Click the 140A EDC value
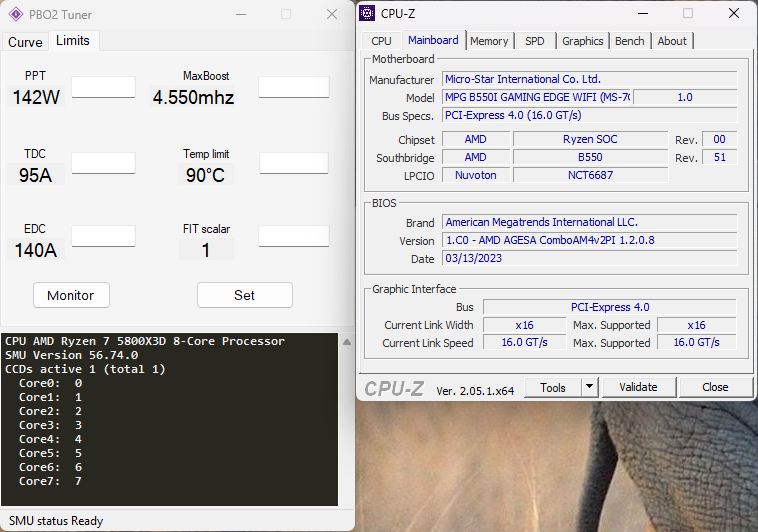This screenshot has width=758, height=532. coord(36,250)
